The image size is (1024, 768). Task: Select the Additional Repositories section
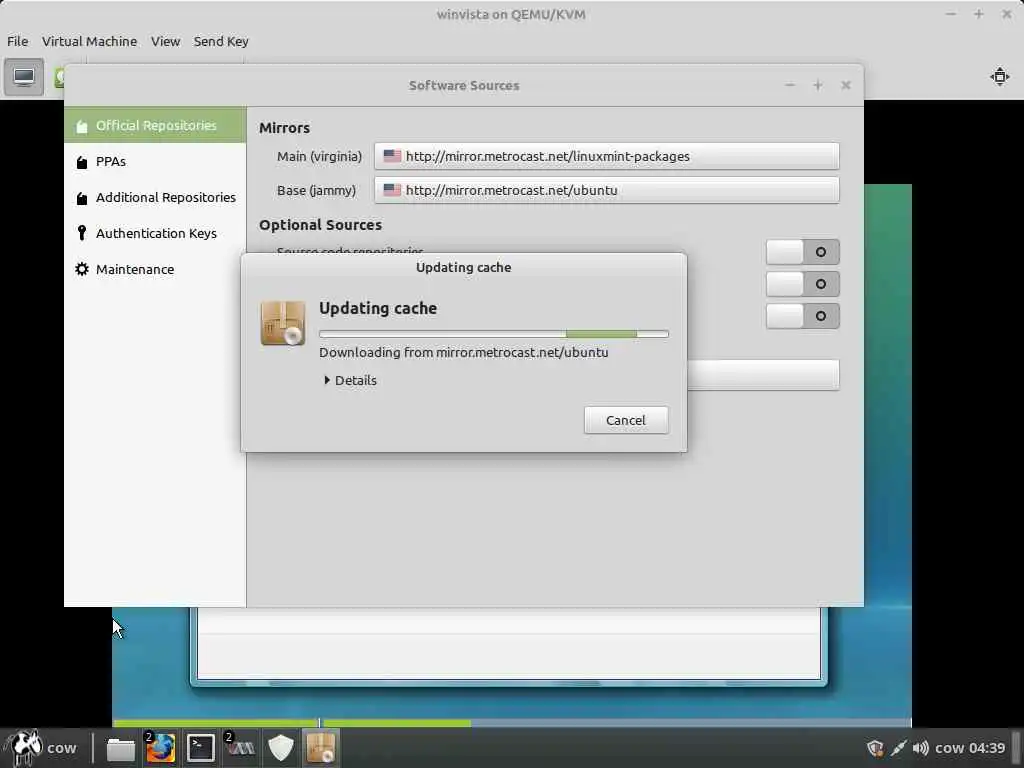point(155,197)
